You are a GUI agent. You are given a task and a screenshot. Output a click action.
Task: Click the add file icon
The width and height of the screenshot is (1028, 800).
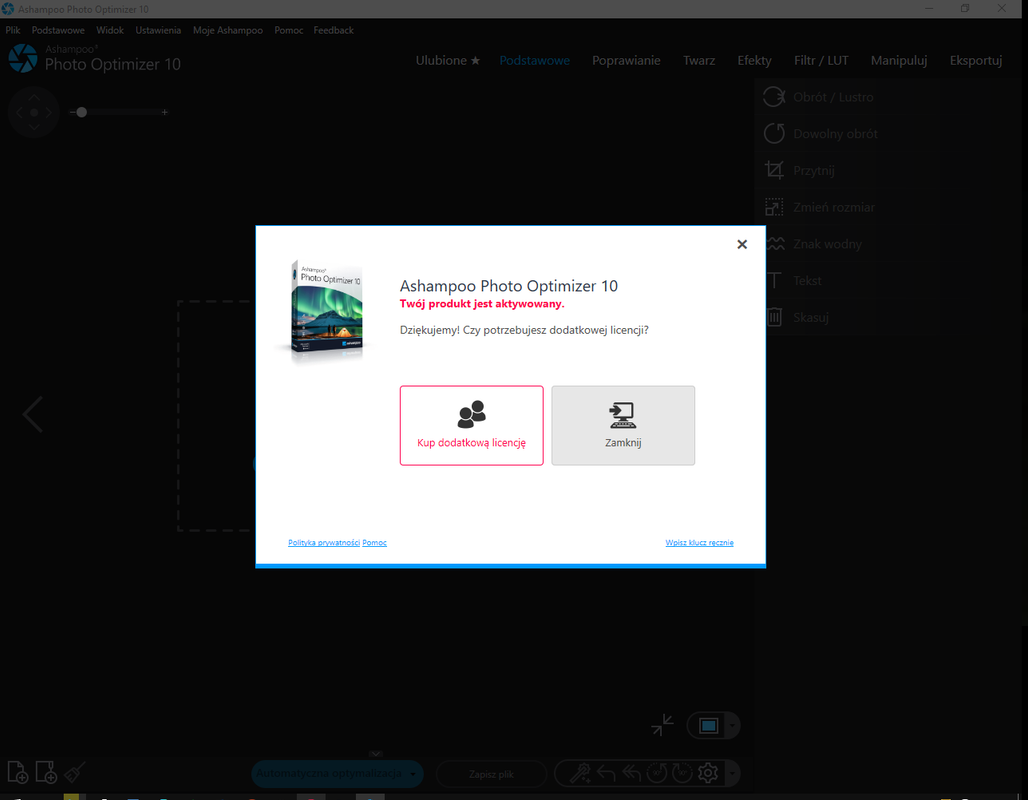(x=18, y=772)
